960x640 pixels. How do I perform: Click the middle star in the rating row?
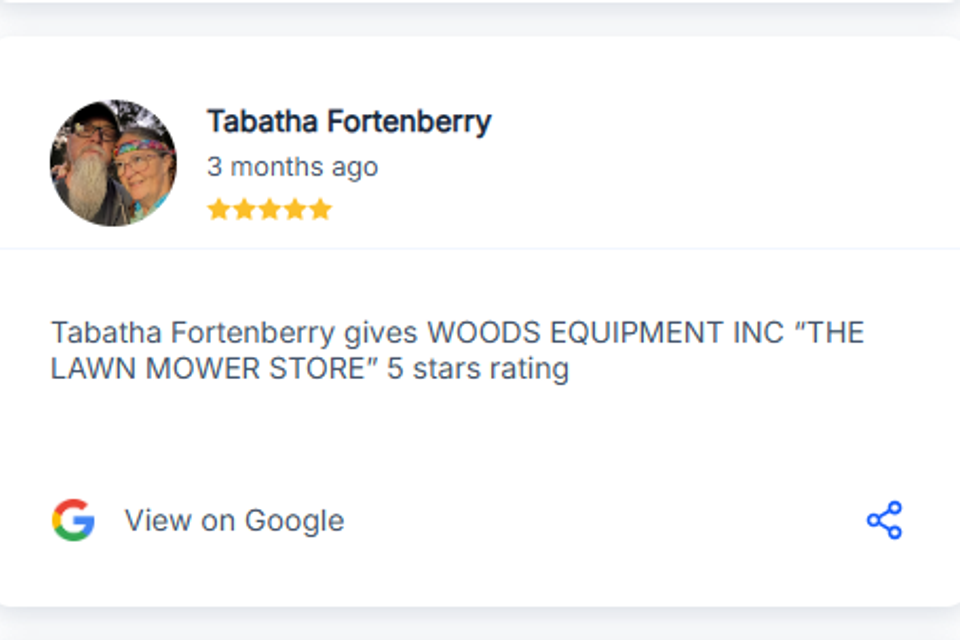tap(269, 208)
